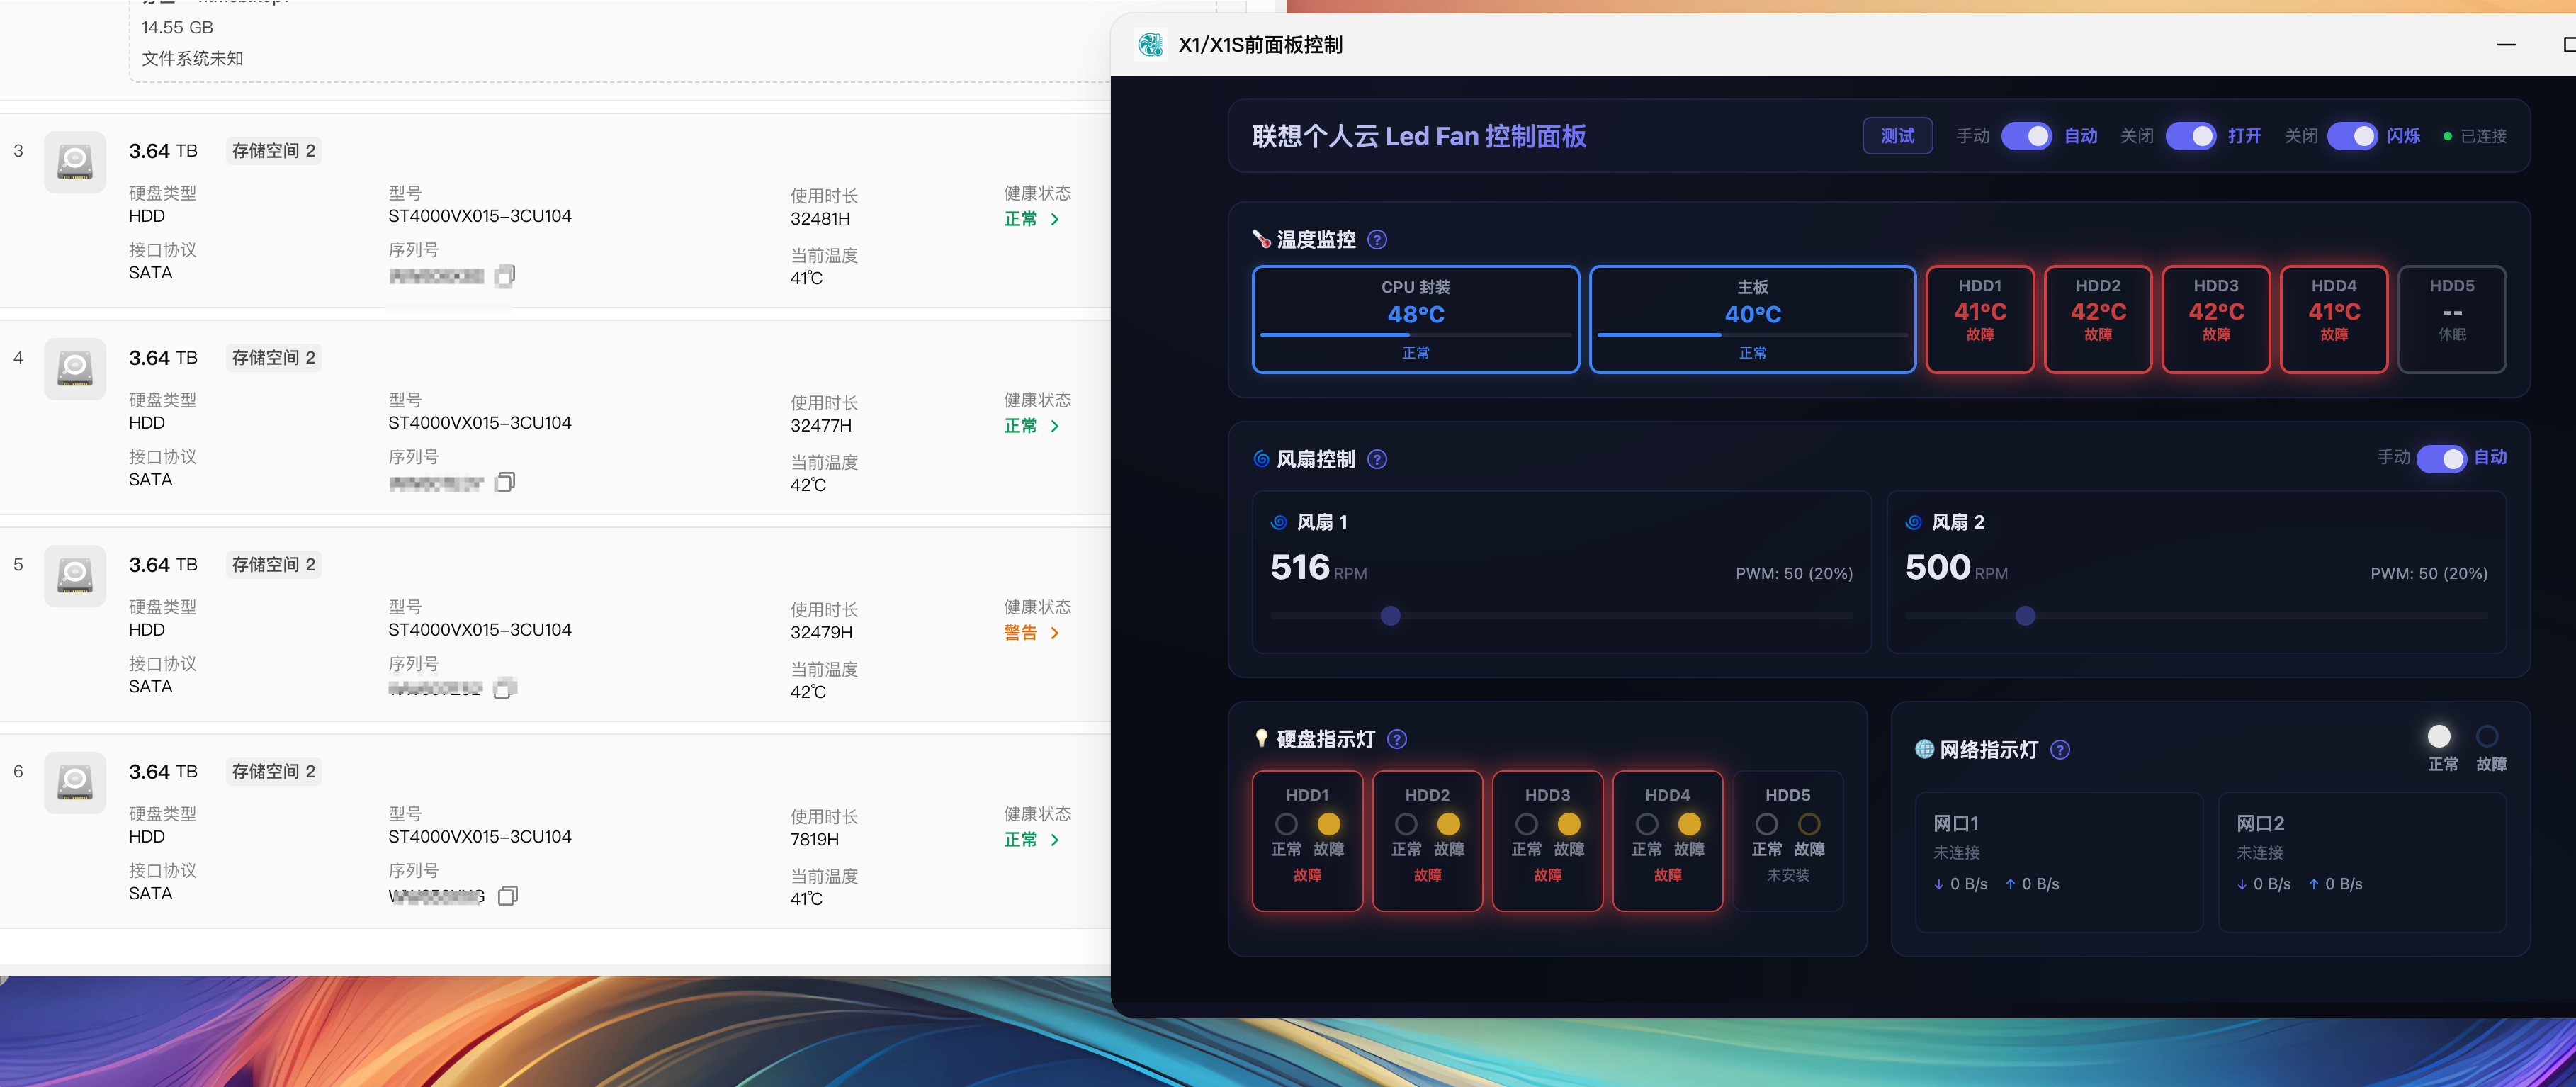Click the 网口1 network port card
Screen dimensions: 2576x1087
click(2059, 862)
